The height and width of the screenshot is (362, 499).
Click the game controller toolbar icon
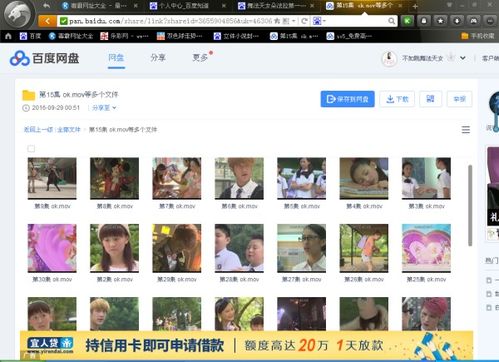point(473,21)
